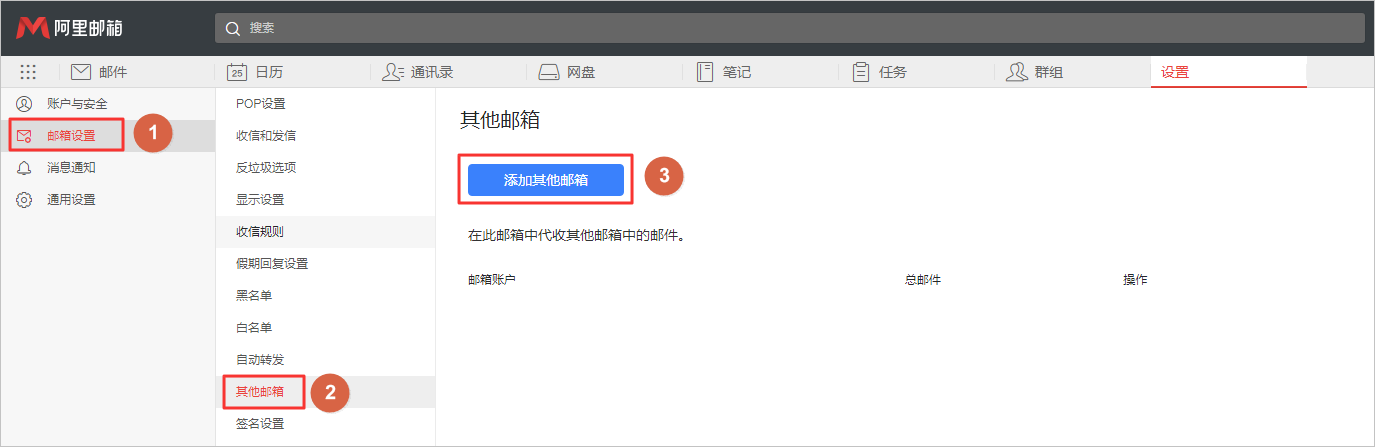Viewport: 1375px width, 447px height.
Task: Open the 任务 tasks icon
Action: pyautogui.click(x=860, y=72)
